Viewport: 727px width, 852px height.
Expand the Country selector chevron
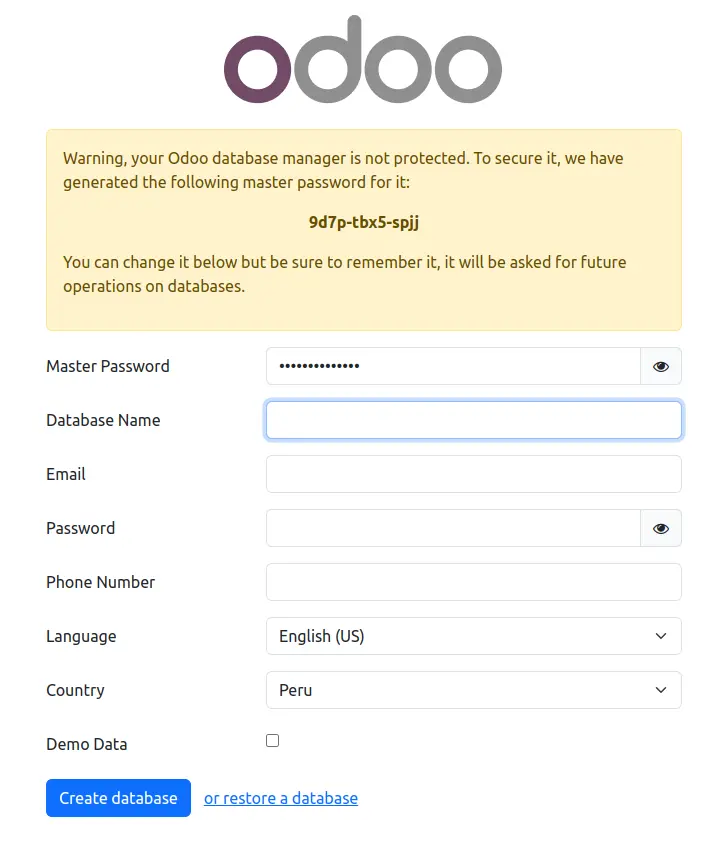point(660,690)
